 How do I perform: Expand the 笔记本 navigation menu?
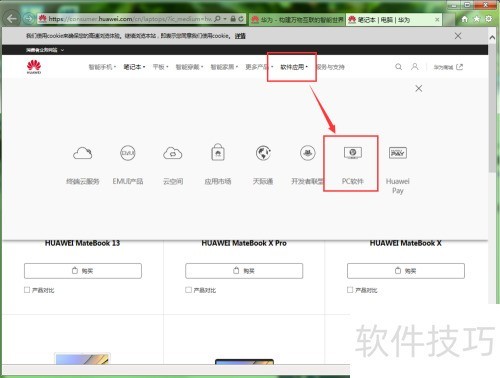(134, 67)
